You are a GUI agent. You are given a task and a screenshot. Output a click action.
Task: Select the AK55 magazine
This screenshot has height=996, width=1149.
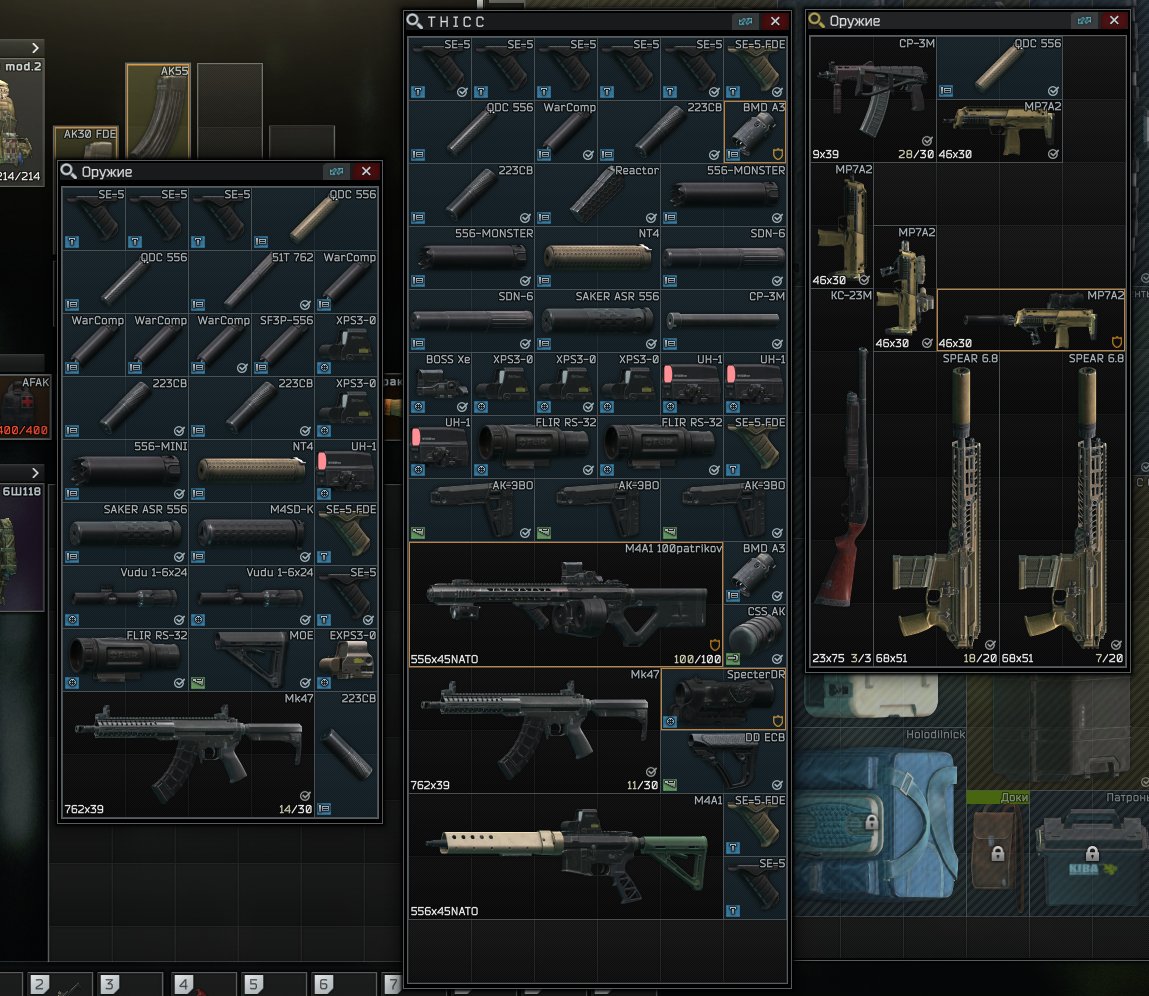pos(158,110)
